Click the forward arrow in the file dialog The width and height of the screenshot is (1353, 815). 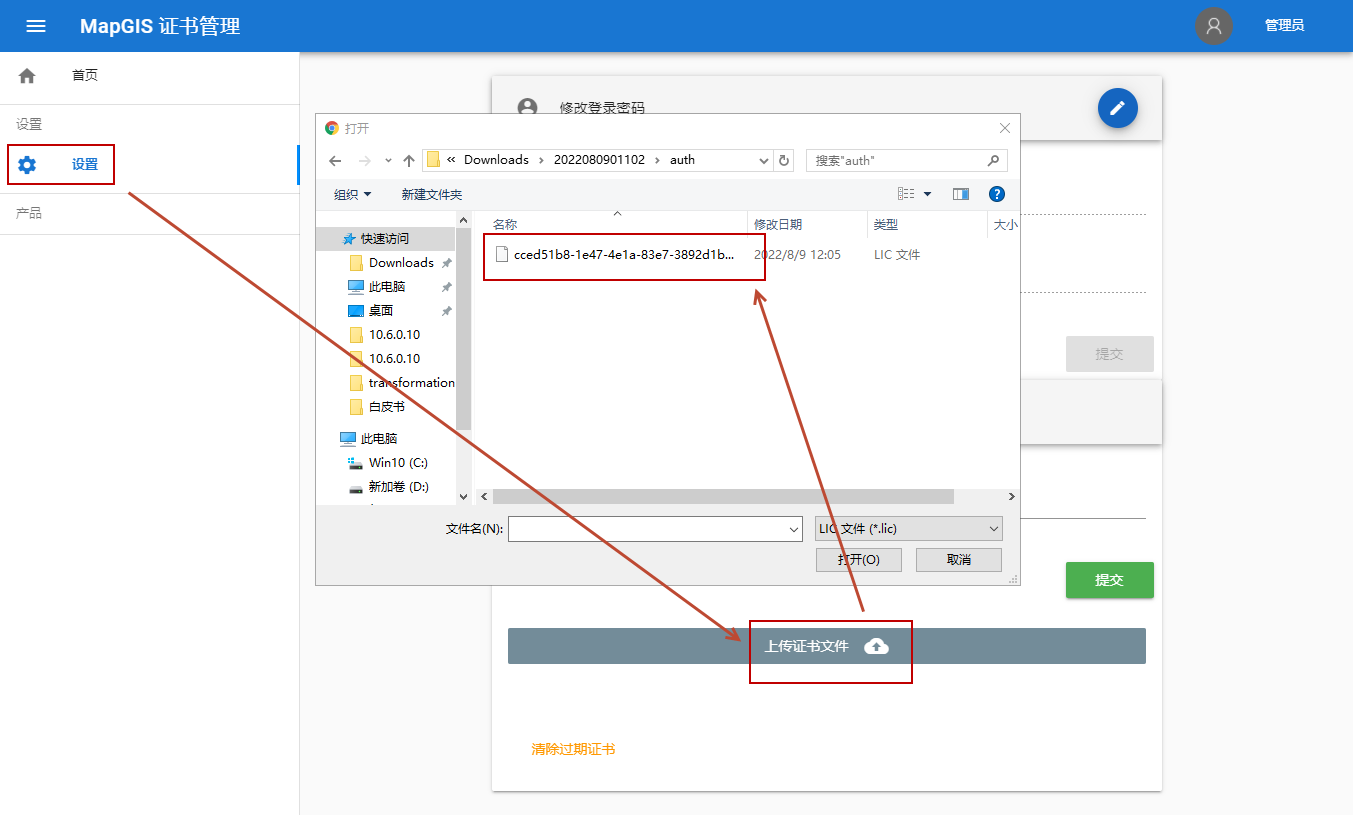point(365,161)
